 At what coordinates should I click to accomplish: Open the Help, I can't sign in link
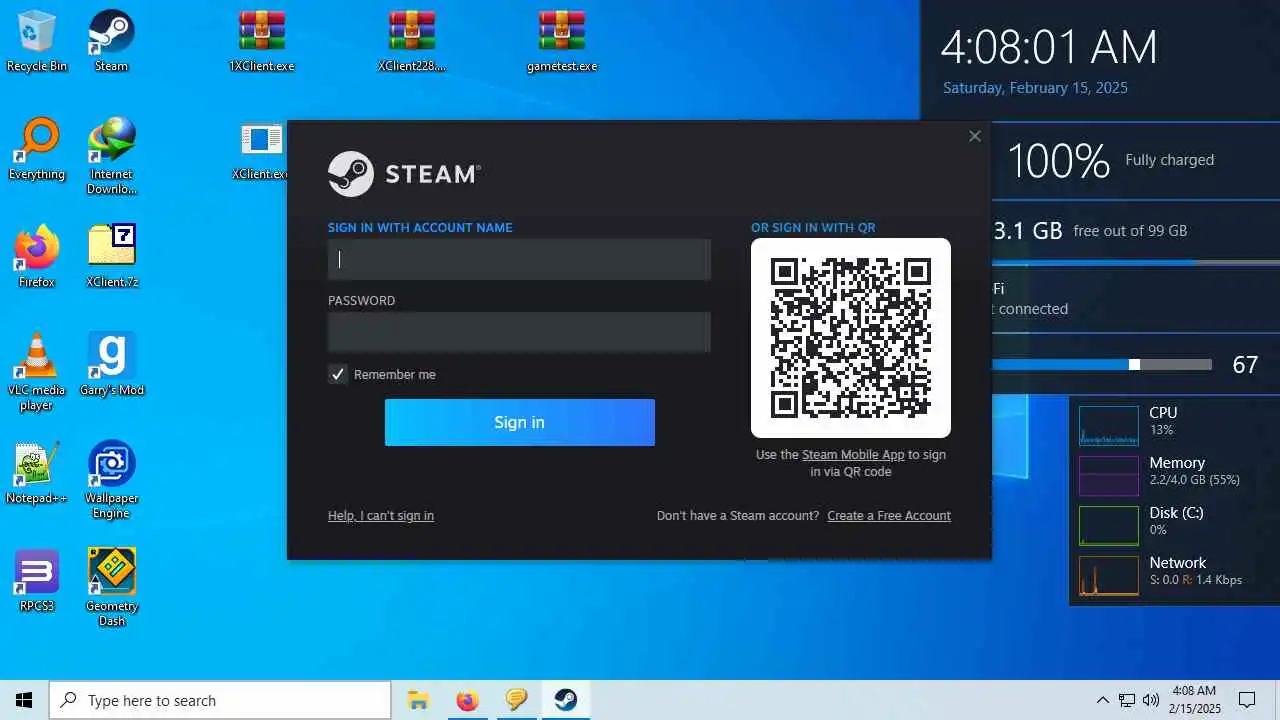[381, 516]
